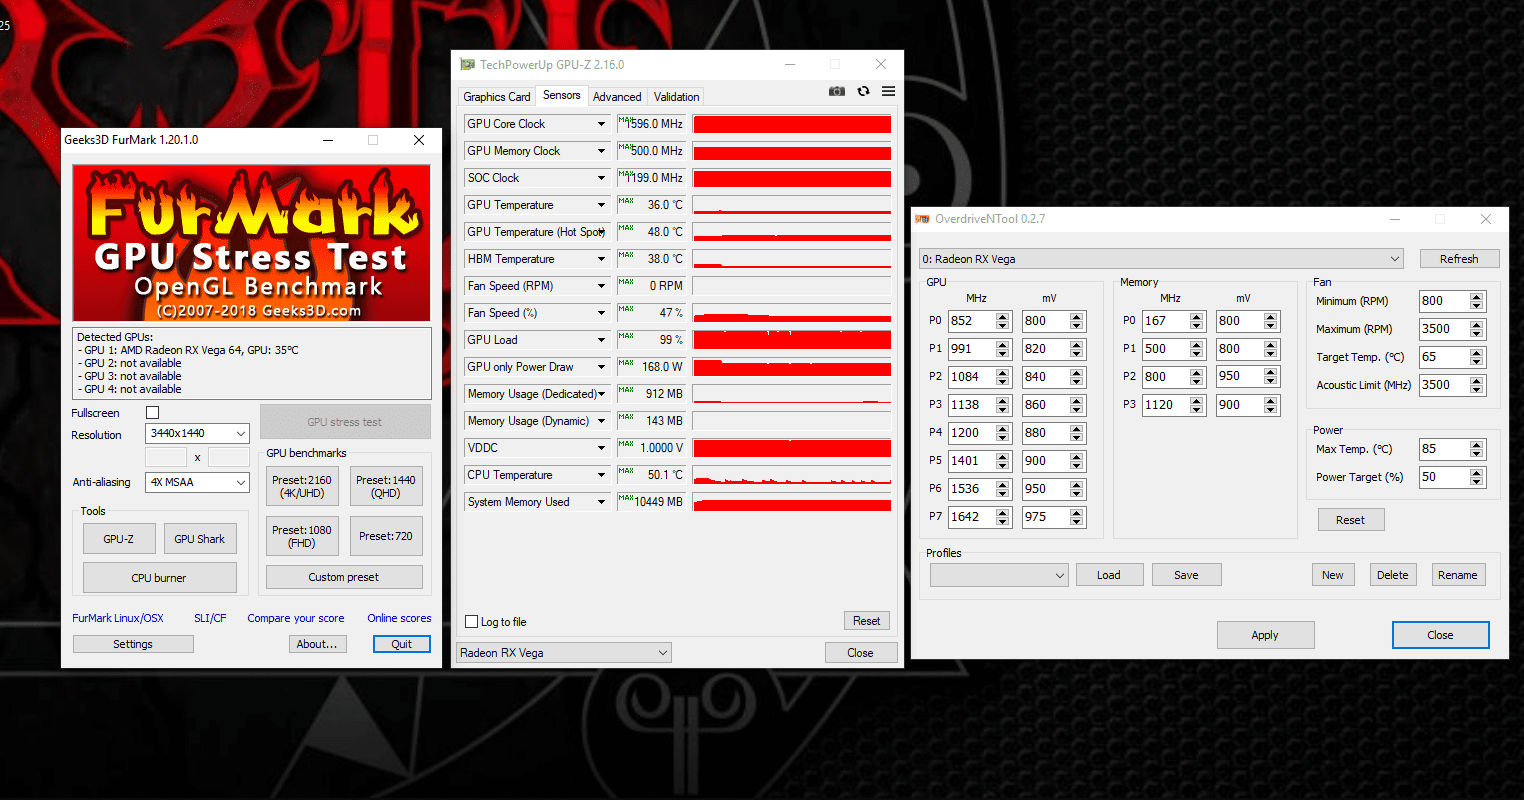Toggle Log to file checkbox
The width and height of the screenshot is (1524, 800).
click(472, 622)
